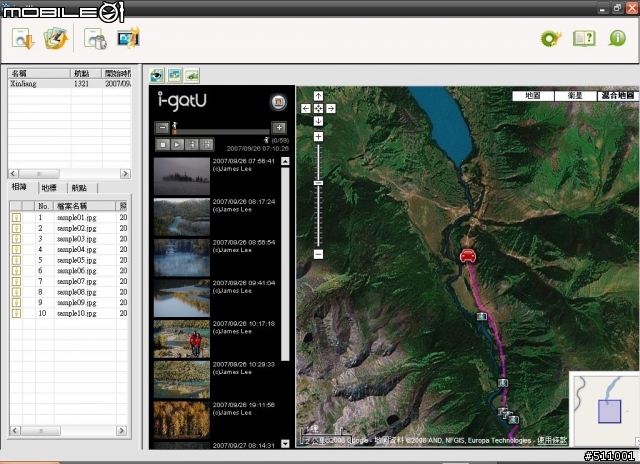Zoom out the map with minus button

(x=318, y=254)
